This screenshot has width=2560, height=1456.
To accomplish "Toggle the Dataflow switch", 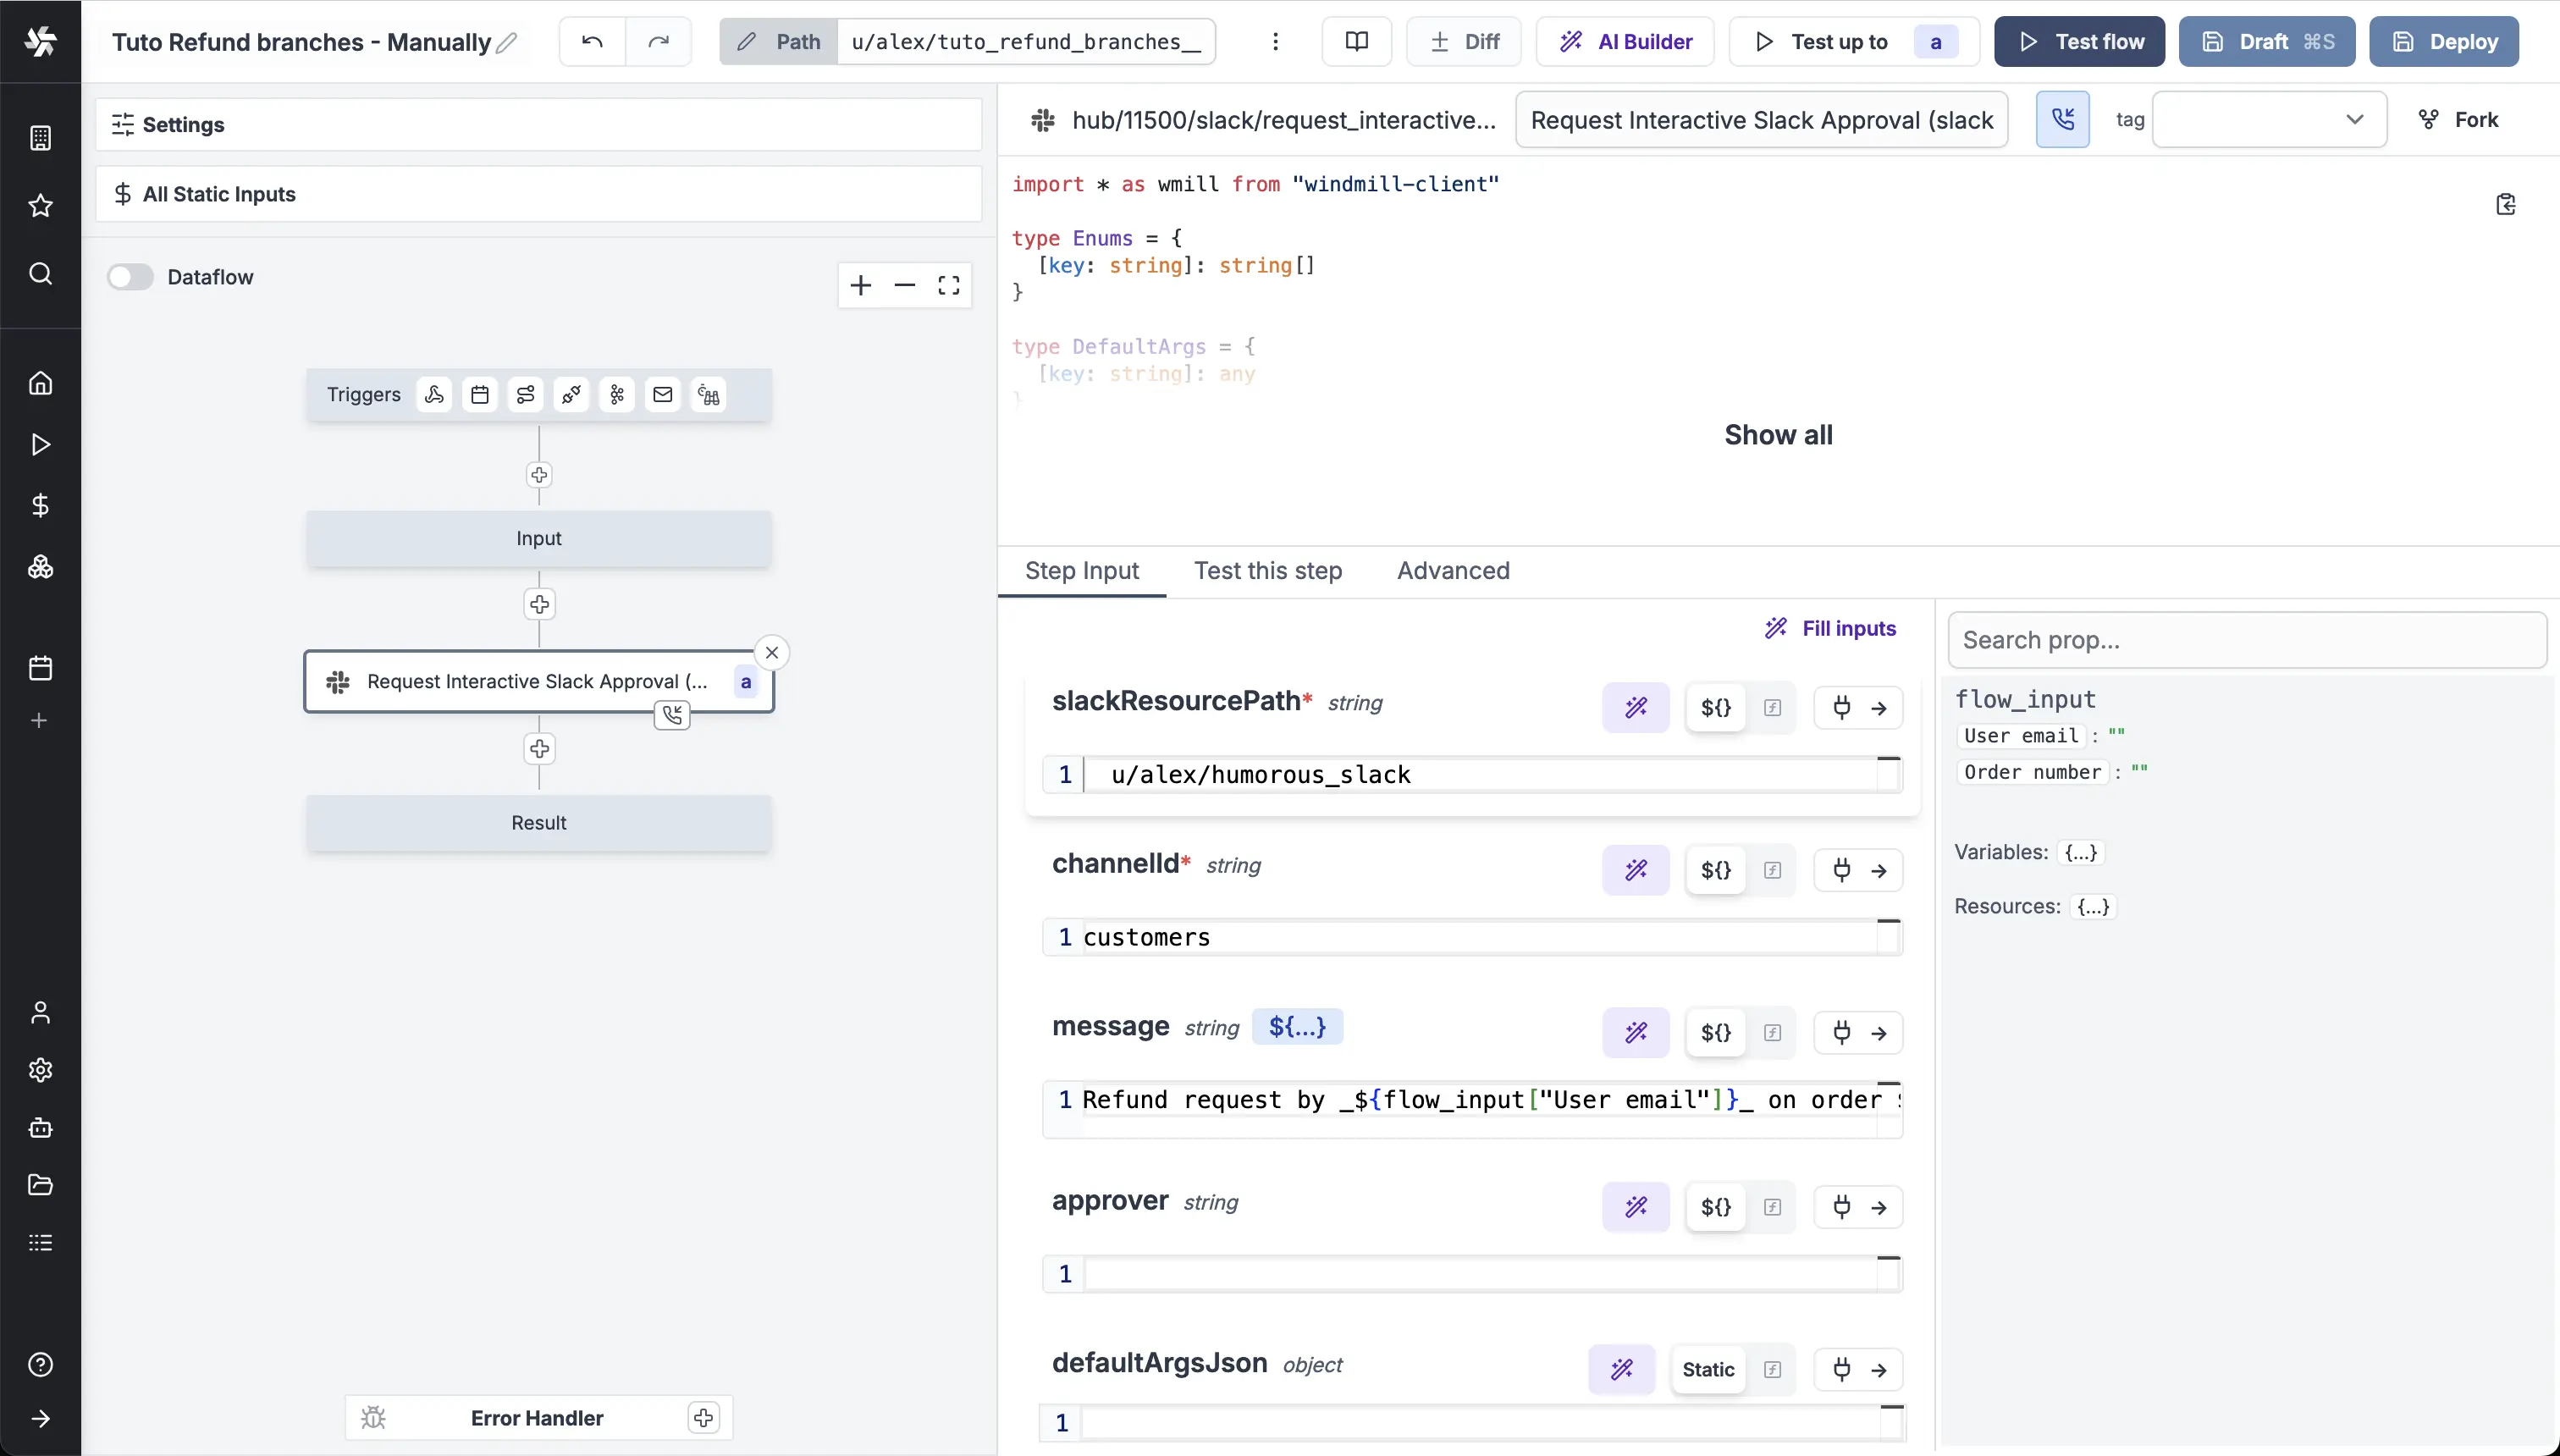I will coord(131,277).
